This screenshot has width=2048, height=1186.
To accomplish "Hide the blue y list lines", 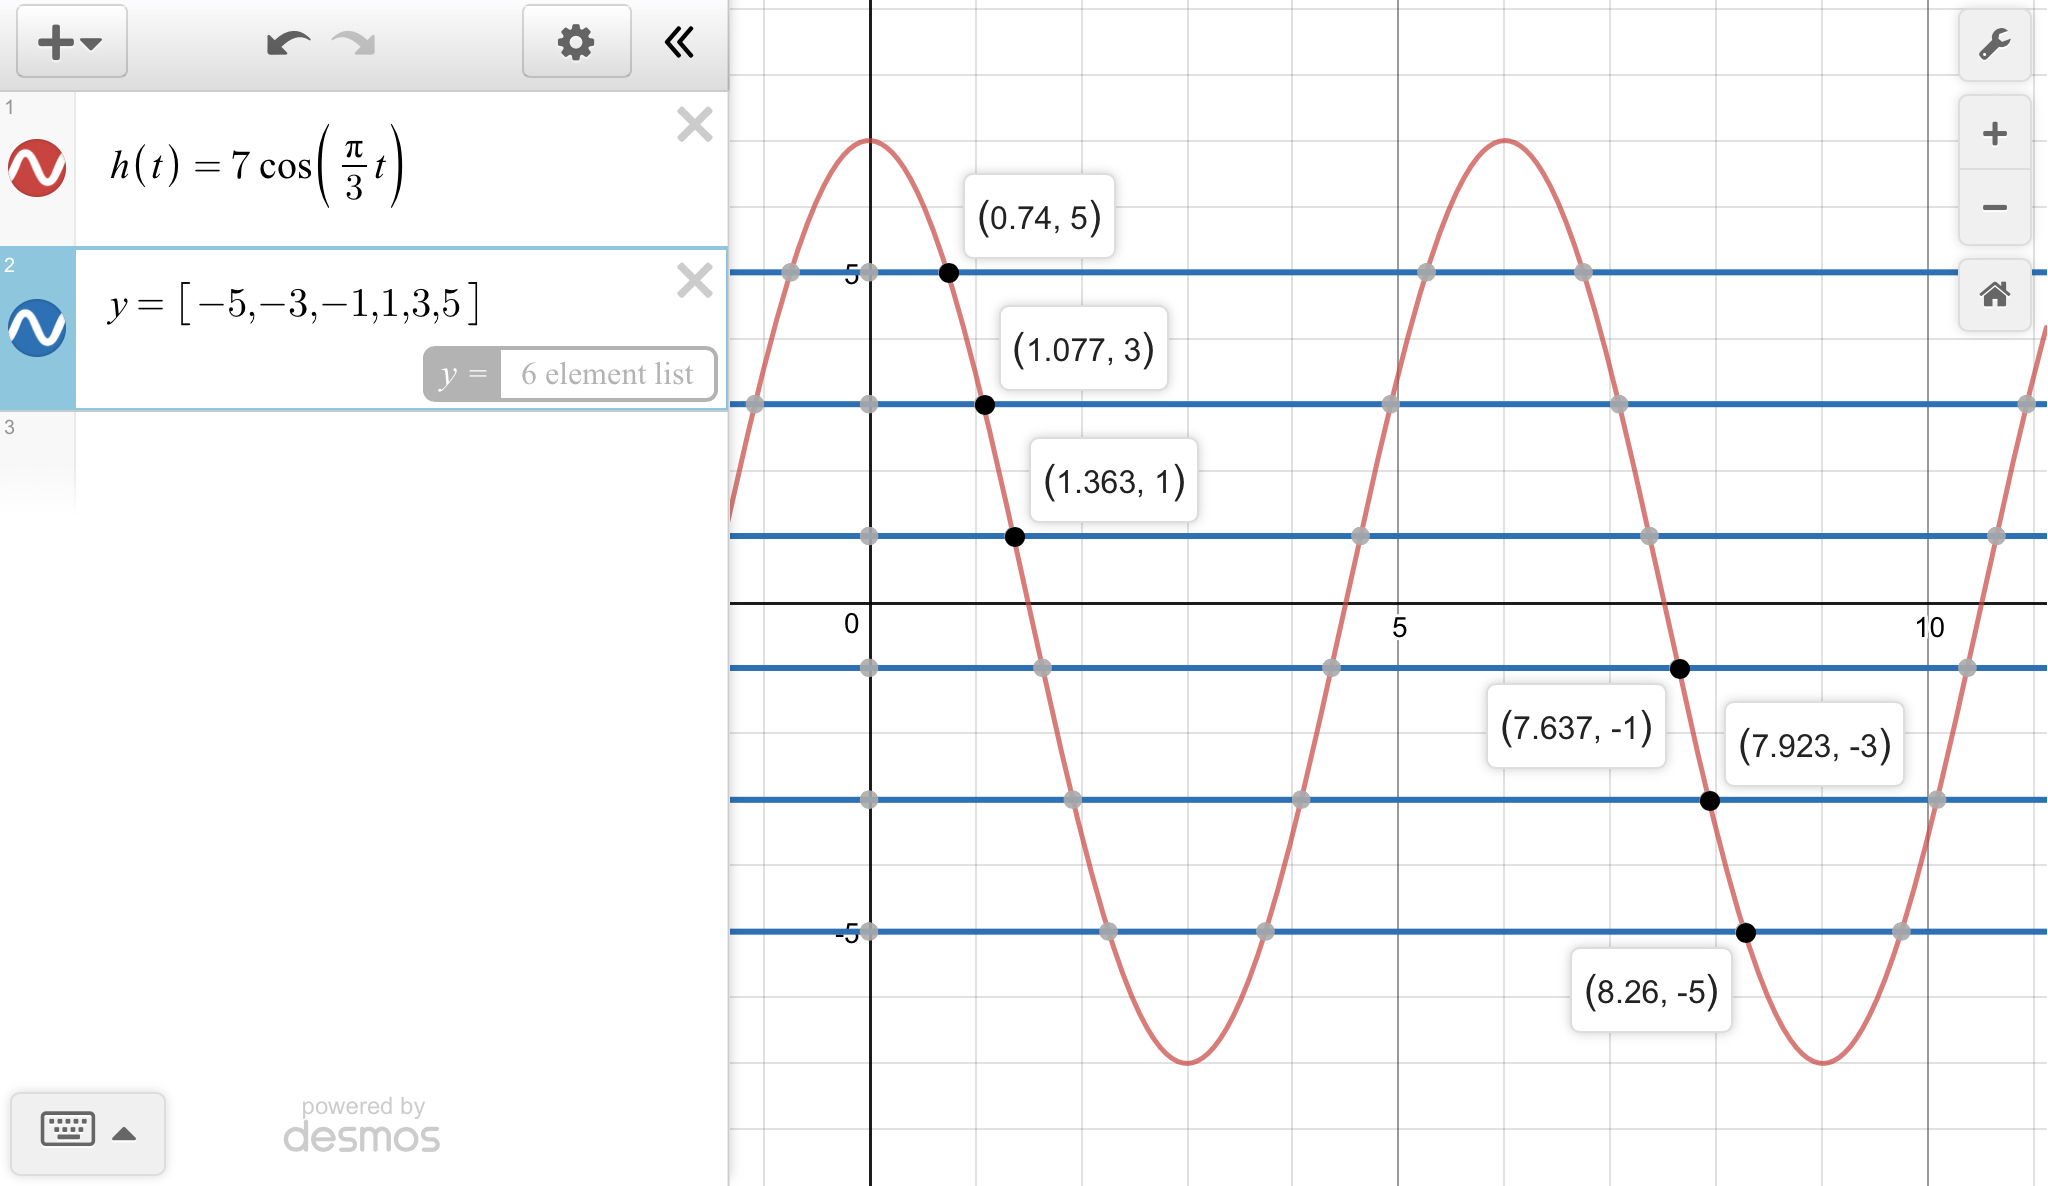I will [37, 327].
